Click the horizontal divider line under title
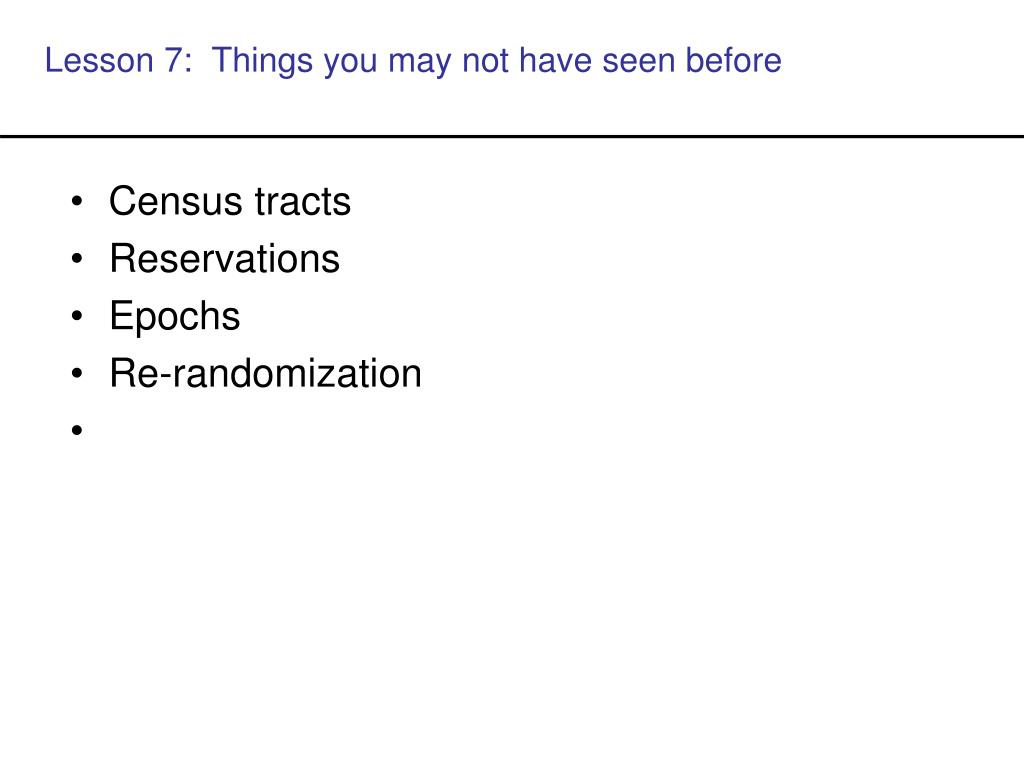 coord(512,136)
